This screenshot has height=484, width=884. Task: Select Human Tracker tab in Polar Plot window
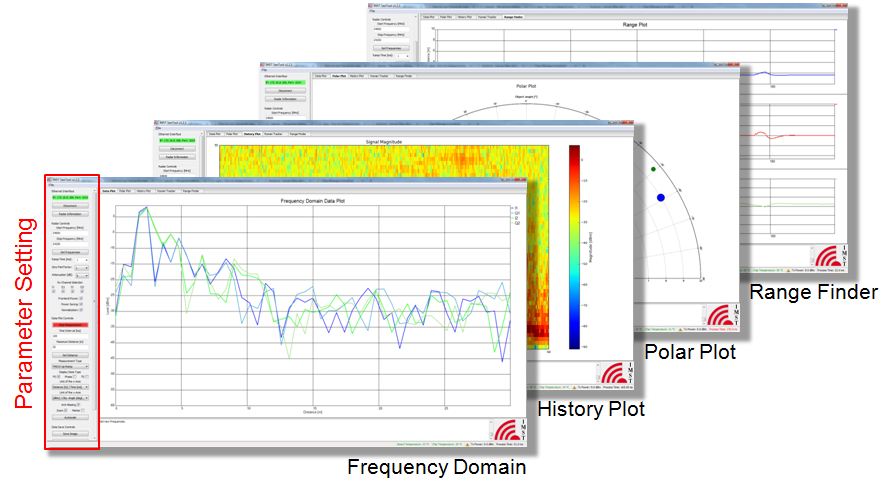(379, 76)
